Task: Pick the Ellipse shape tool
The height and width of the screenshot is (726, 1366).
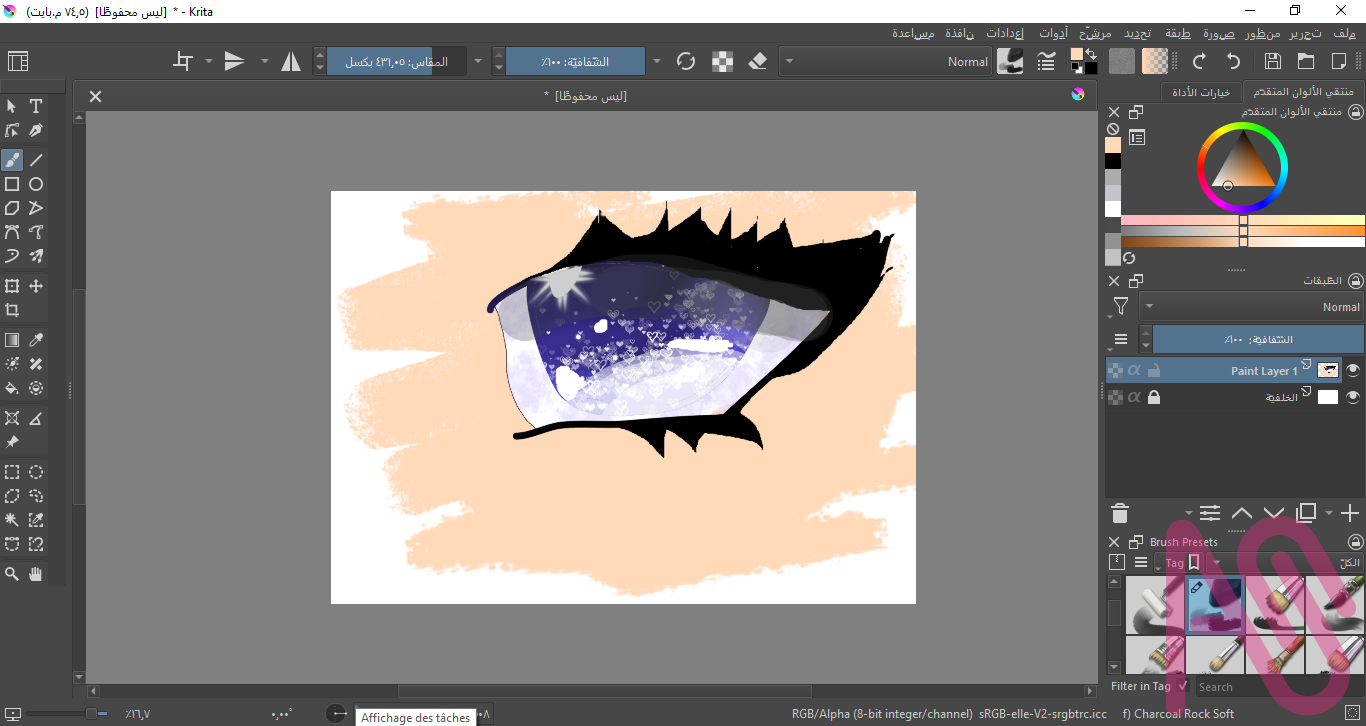Action: coord(36,184)
